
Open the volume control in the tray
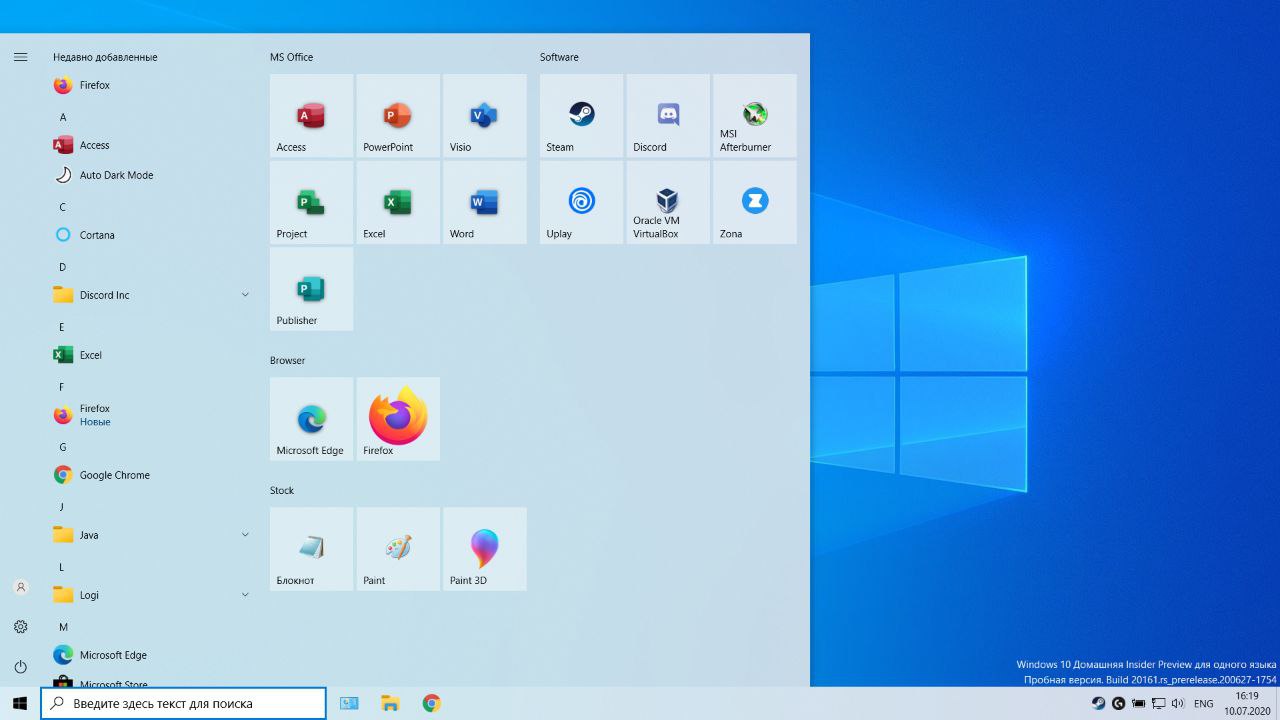point(1179,703)
